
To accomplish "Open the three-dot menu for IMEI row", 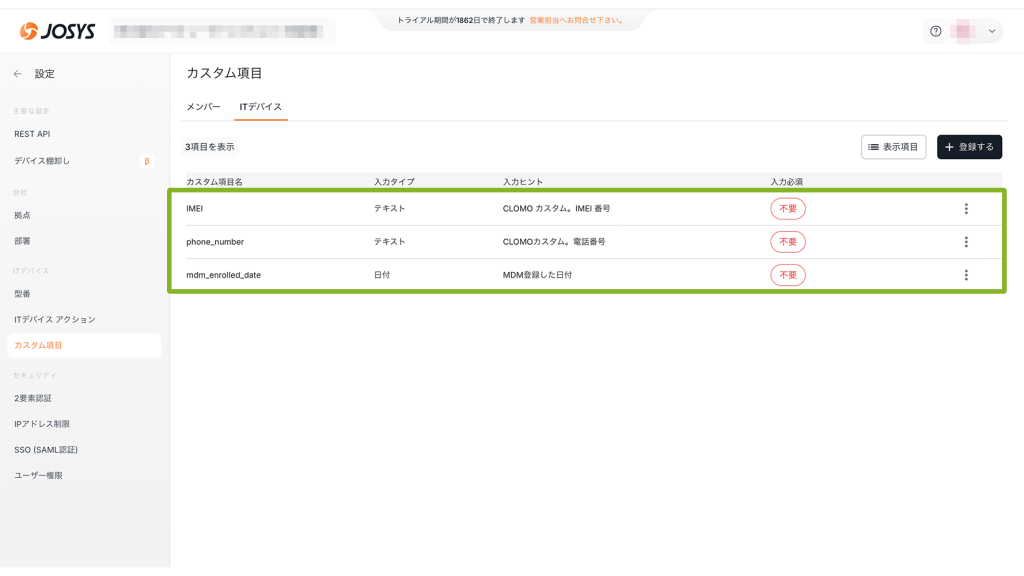I will coord(966,209).
